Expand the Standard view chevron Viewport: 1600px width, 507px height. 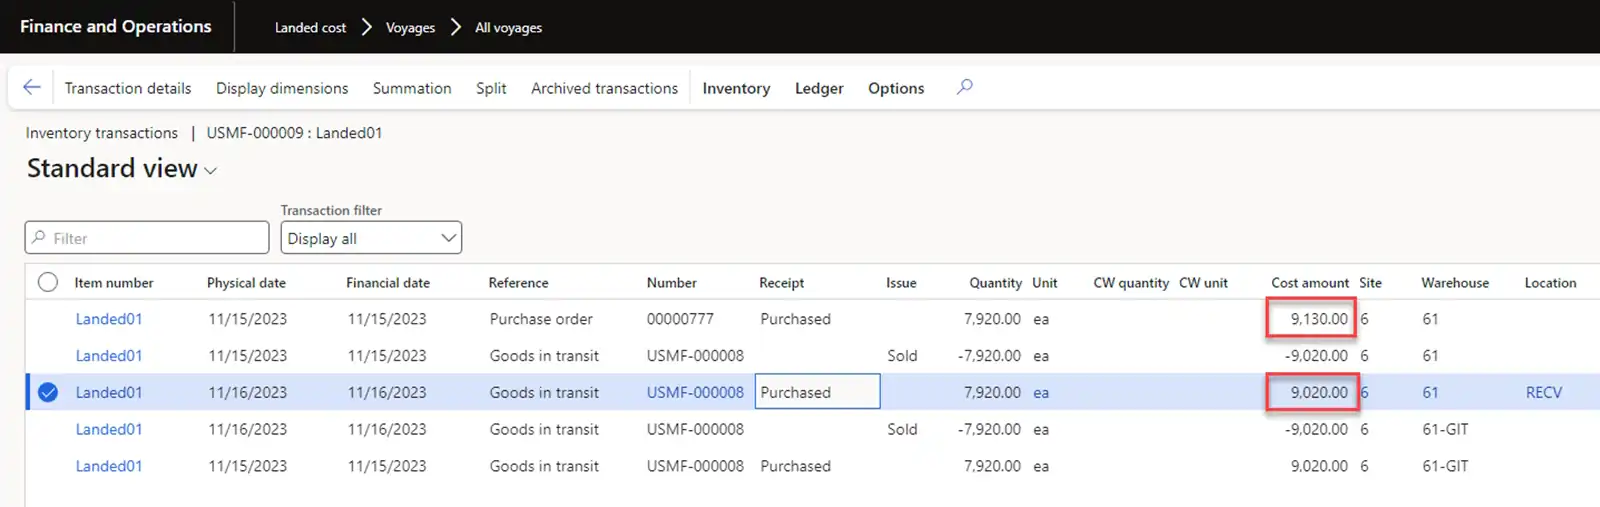click(x=211, y=171)
